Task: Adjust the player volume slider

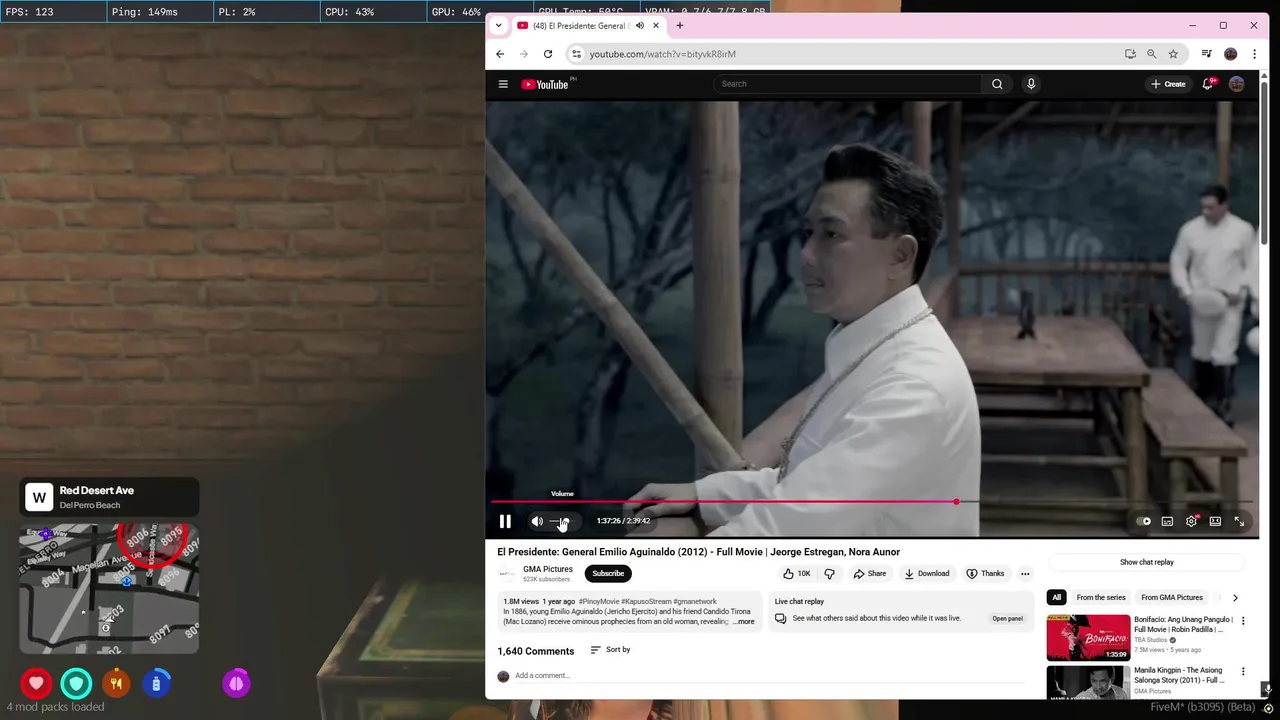Action: pyautogui.click(x=563, y=521)
